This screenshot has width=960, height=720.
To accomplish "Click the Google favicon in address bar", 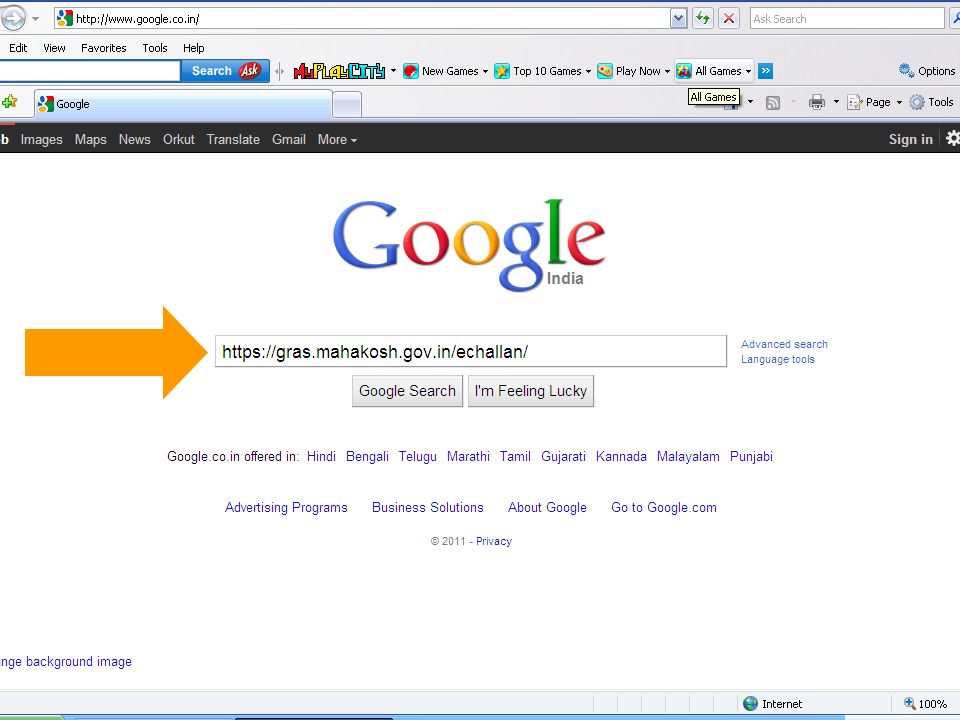I will [64, 18].
